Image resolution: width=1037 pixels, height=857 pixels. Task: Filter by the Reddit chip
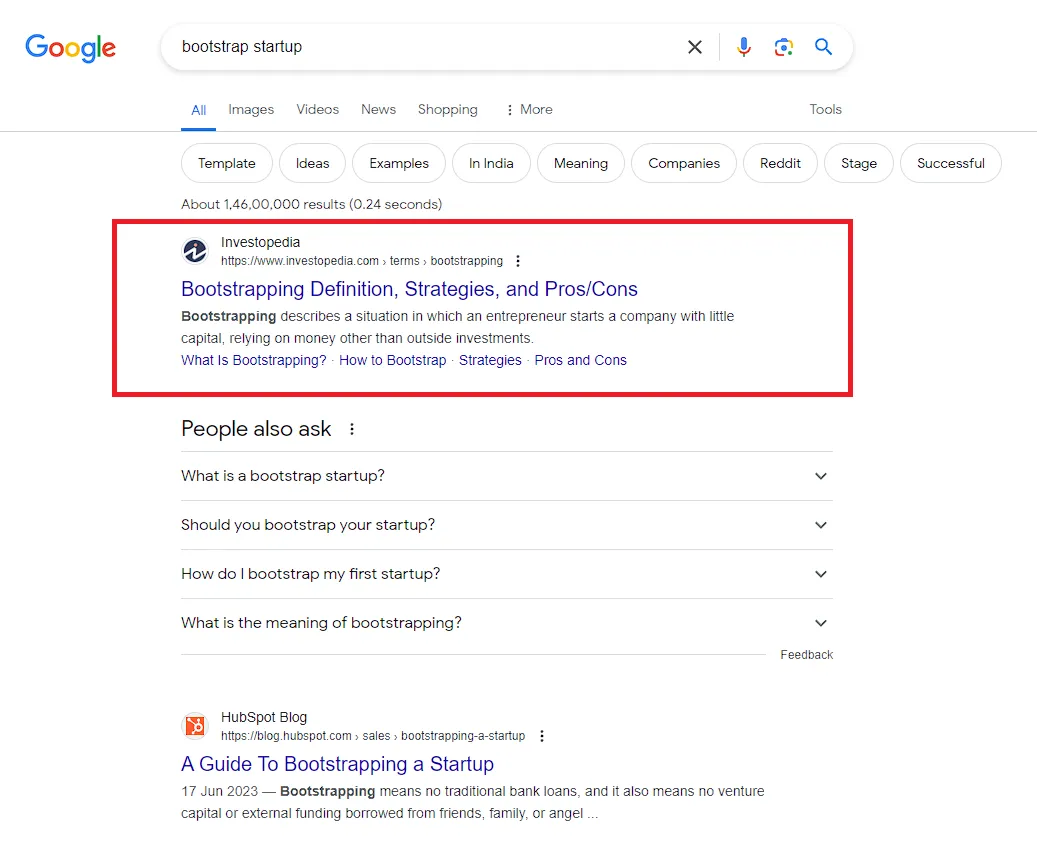click(x=780, y=163)
